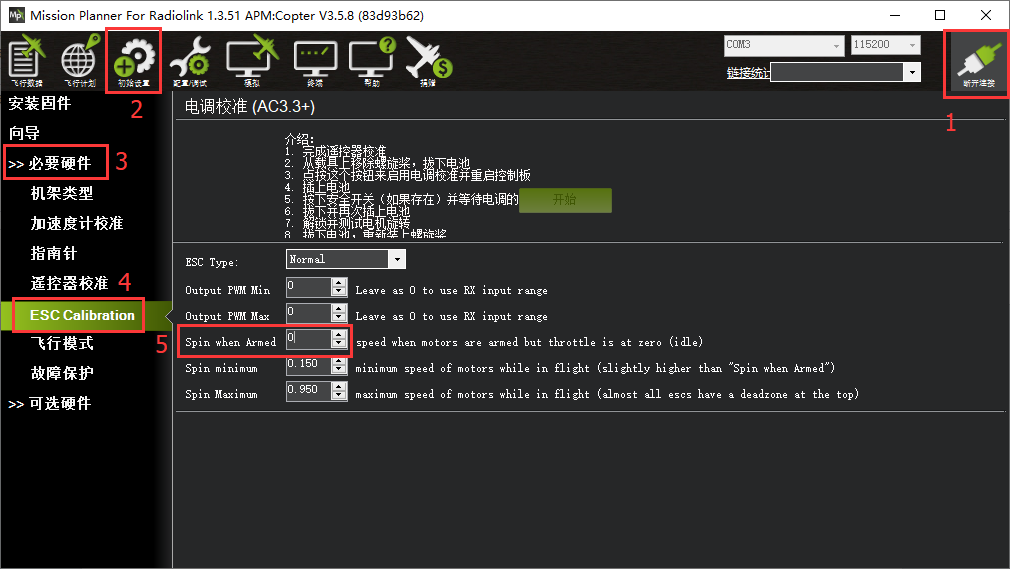This screenshot has height=569, width=1010.
Task: Click the Initial Setup (初始设置) gear icon
Action: coord(133,61)
